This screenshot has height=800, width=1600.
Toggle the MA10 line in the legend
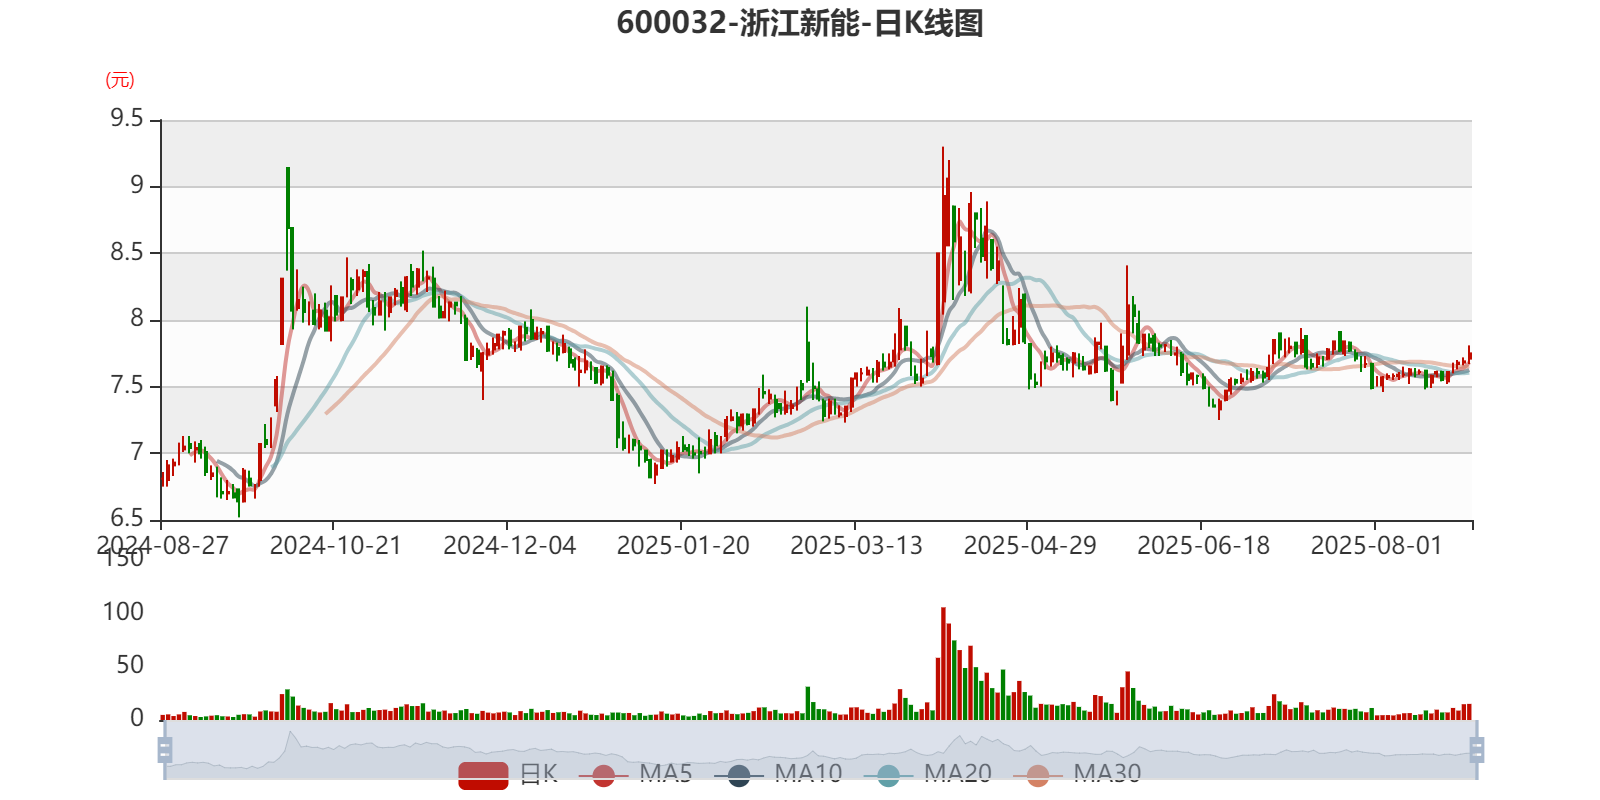pos(779,774)
